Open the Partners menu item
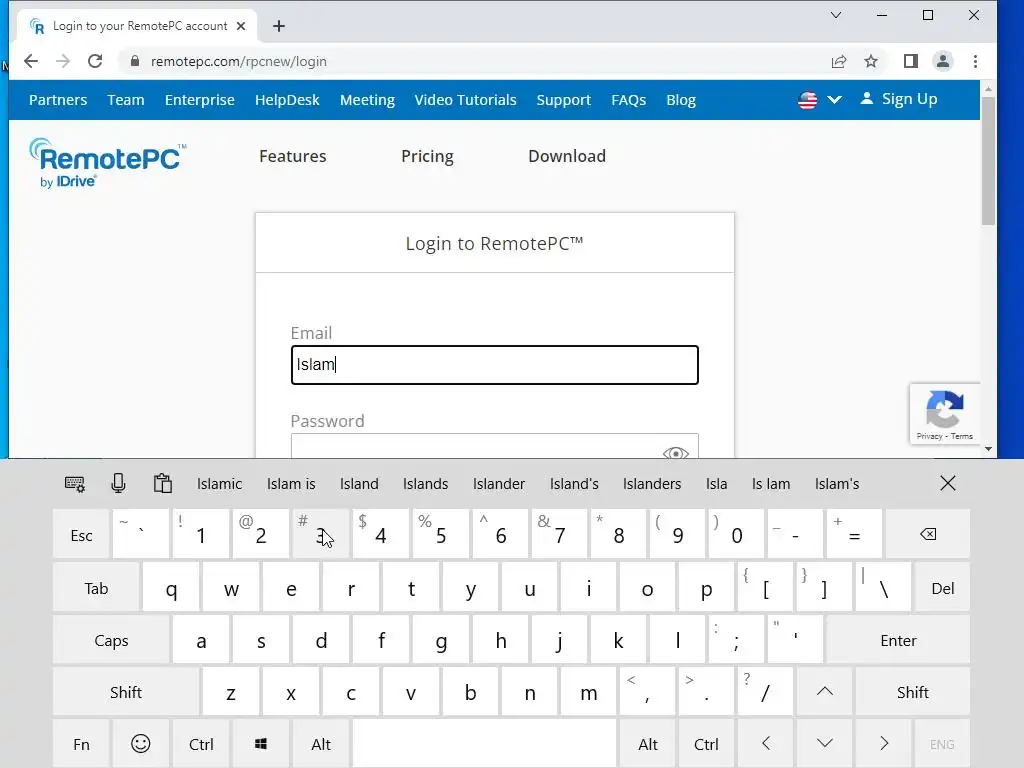Viewport: 1024px width, 768px height. pyautogui.click(x=57, y=100)
